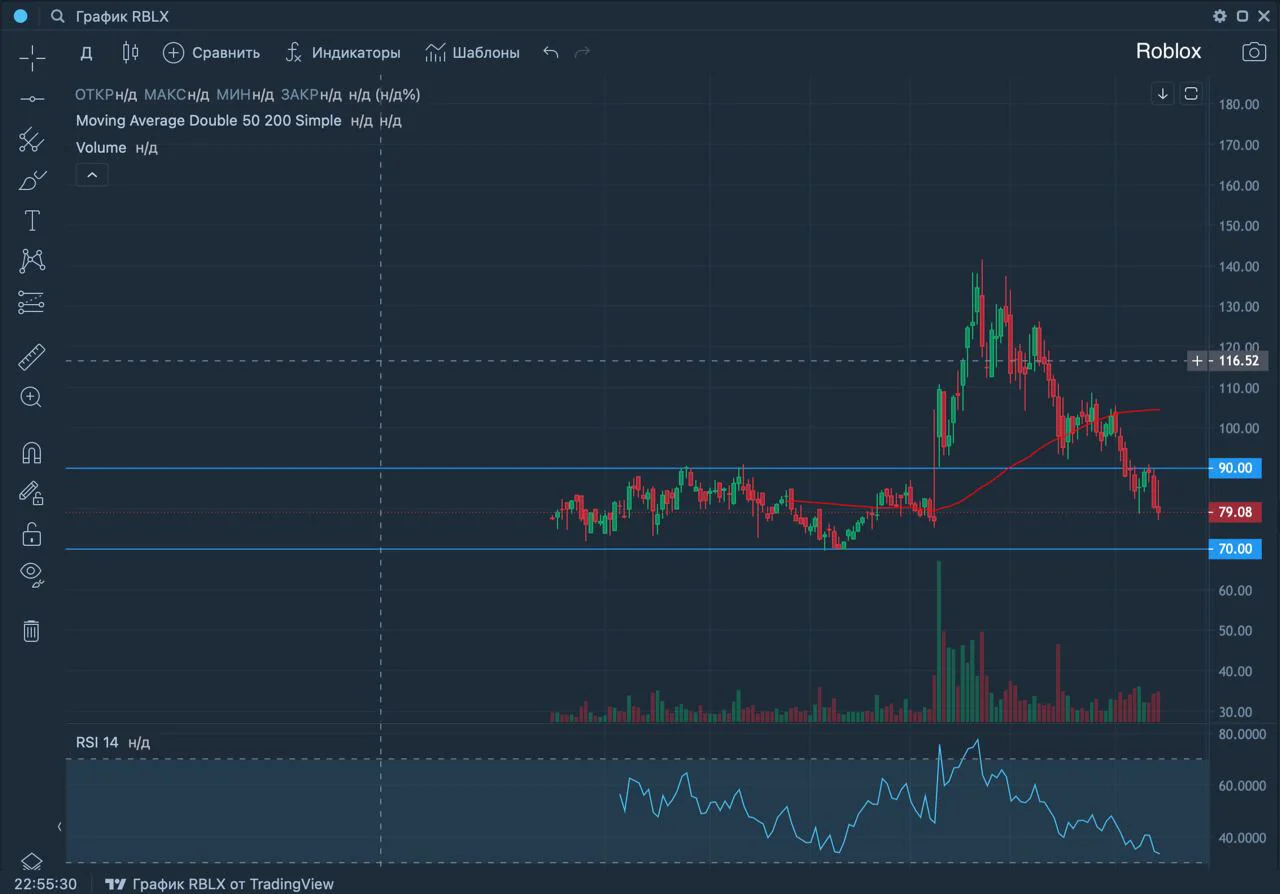The height and width of the screenshot is (894, 1280).
Task: Click the plus button beside 116.52
Action: pos(1197,361)
